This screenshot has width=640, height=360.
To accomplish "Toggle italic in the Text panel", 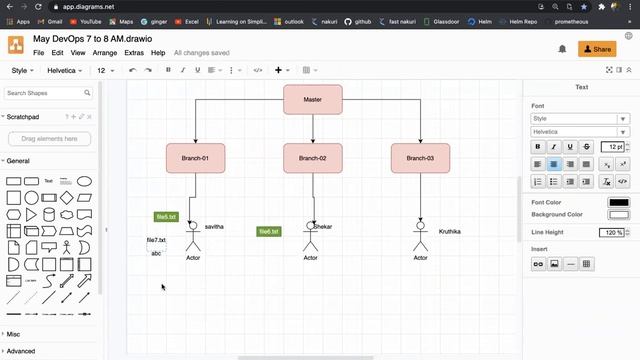I will (554, 147).
